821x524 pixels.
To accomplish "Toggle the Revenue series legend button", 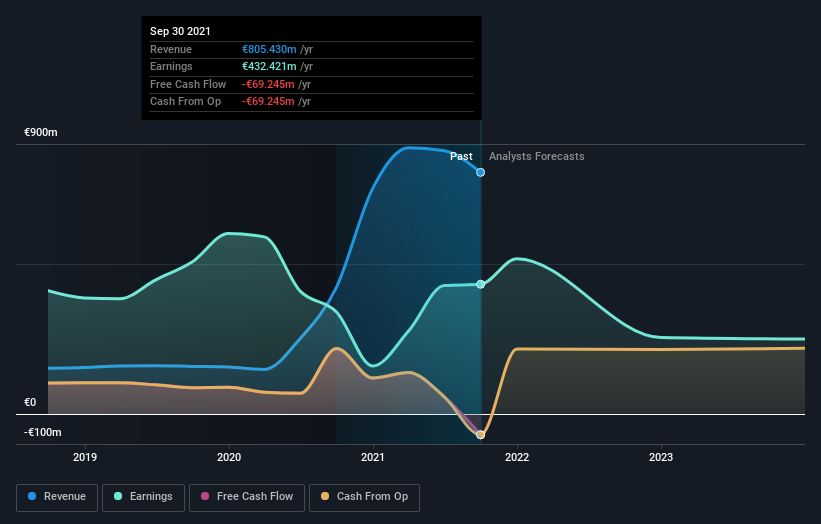I will 57,497.
